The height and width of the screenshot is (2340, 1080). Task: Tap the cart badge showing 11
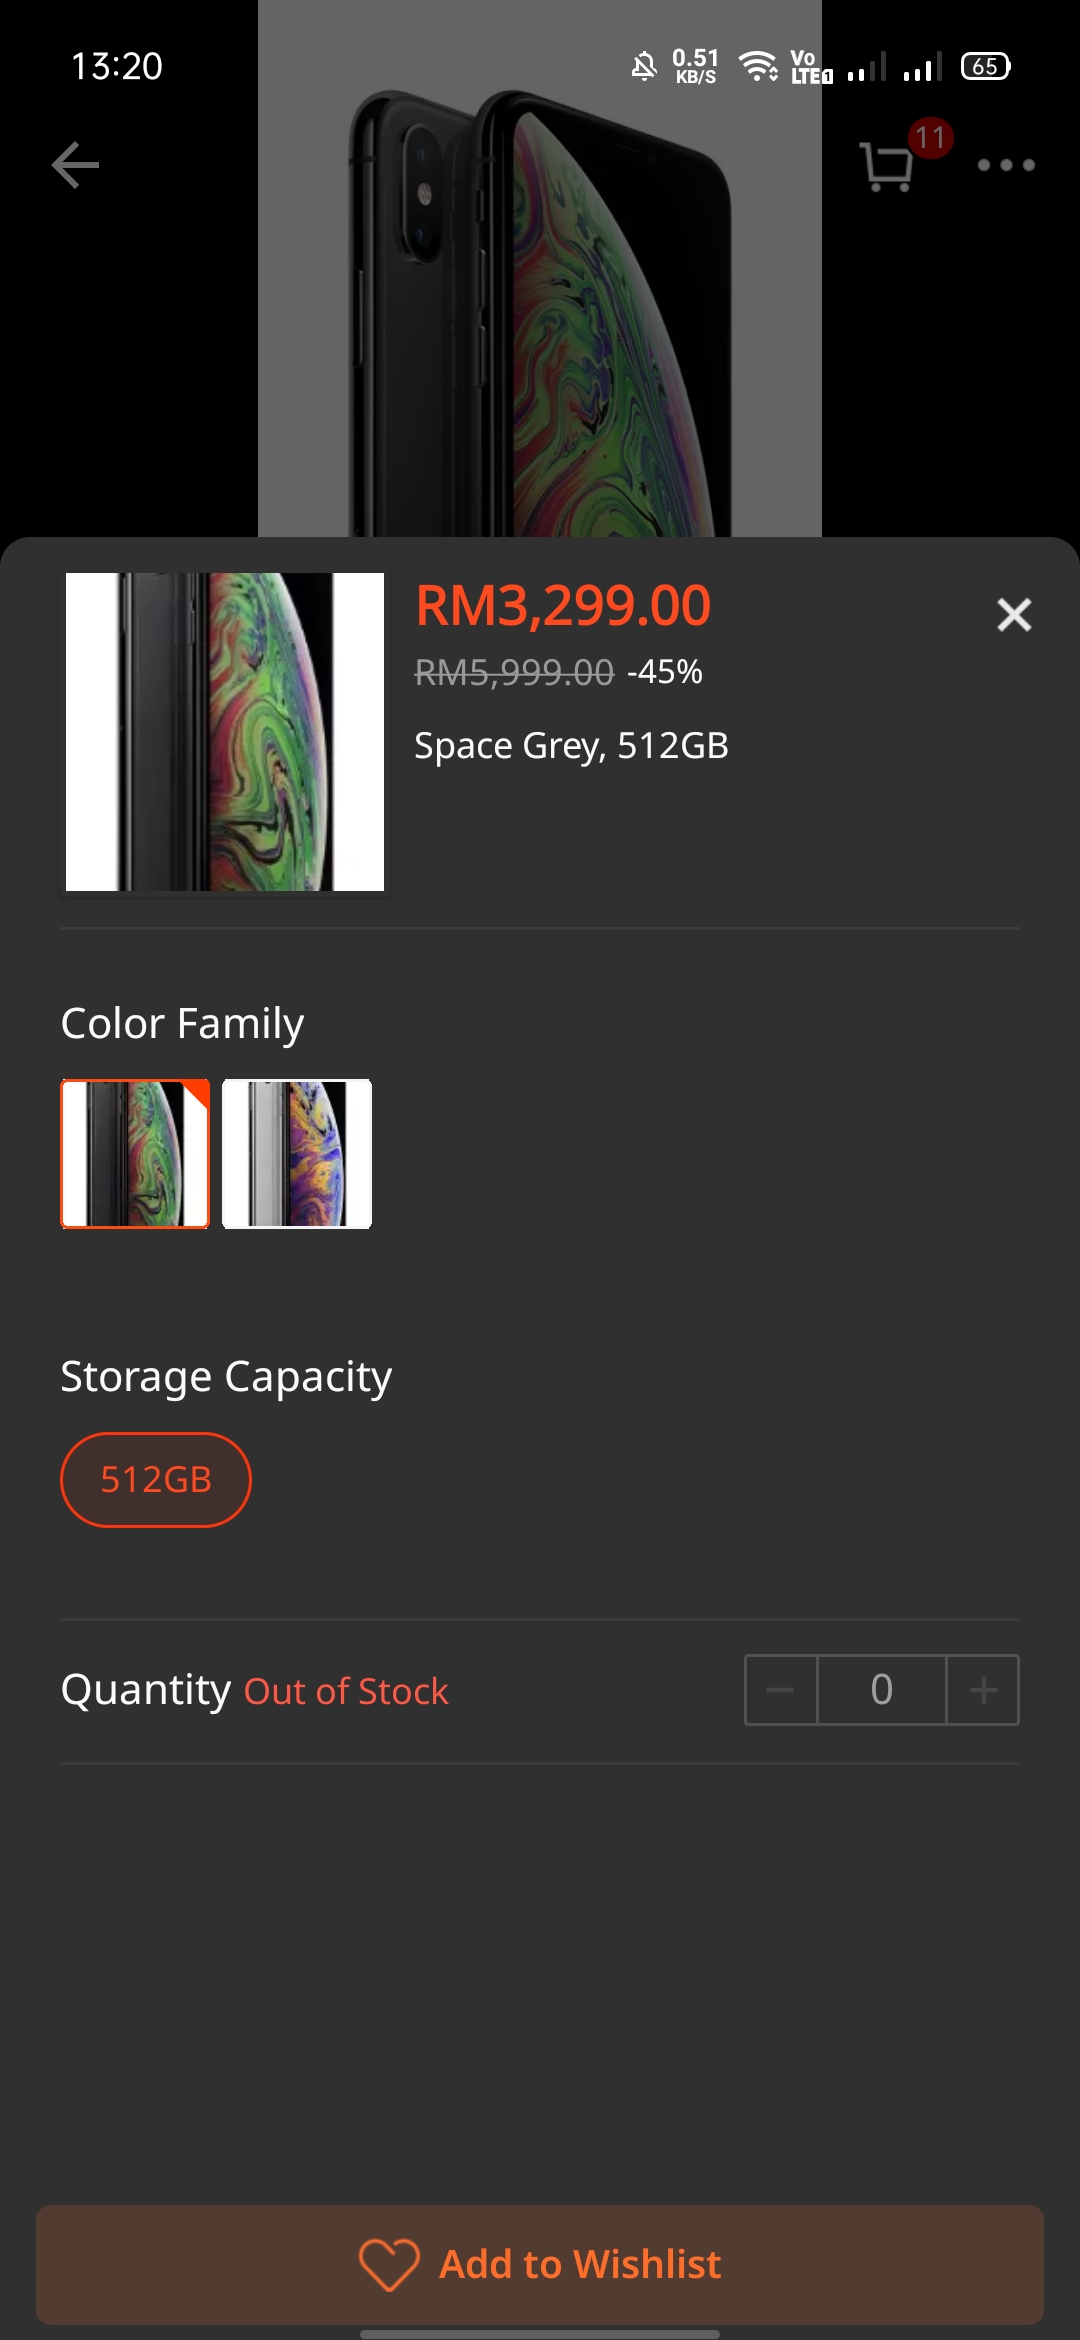coord(931,137)
